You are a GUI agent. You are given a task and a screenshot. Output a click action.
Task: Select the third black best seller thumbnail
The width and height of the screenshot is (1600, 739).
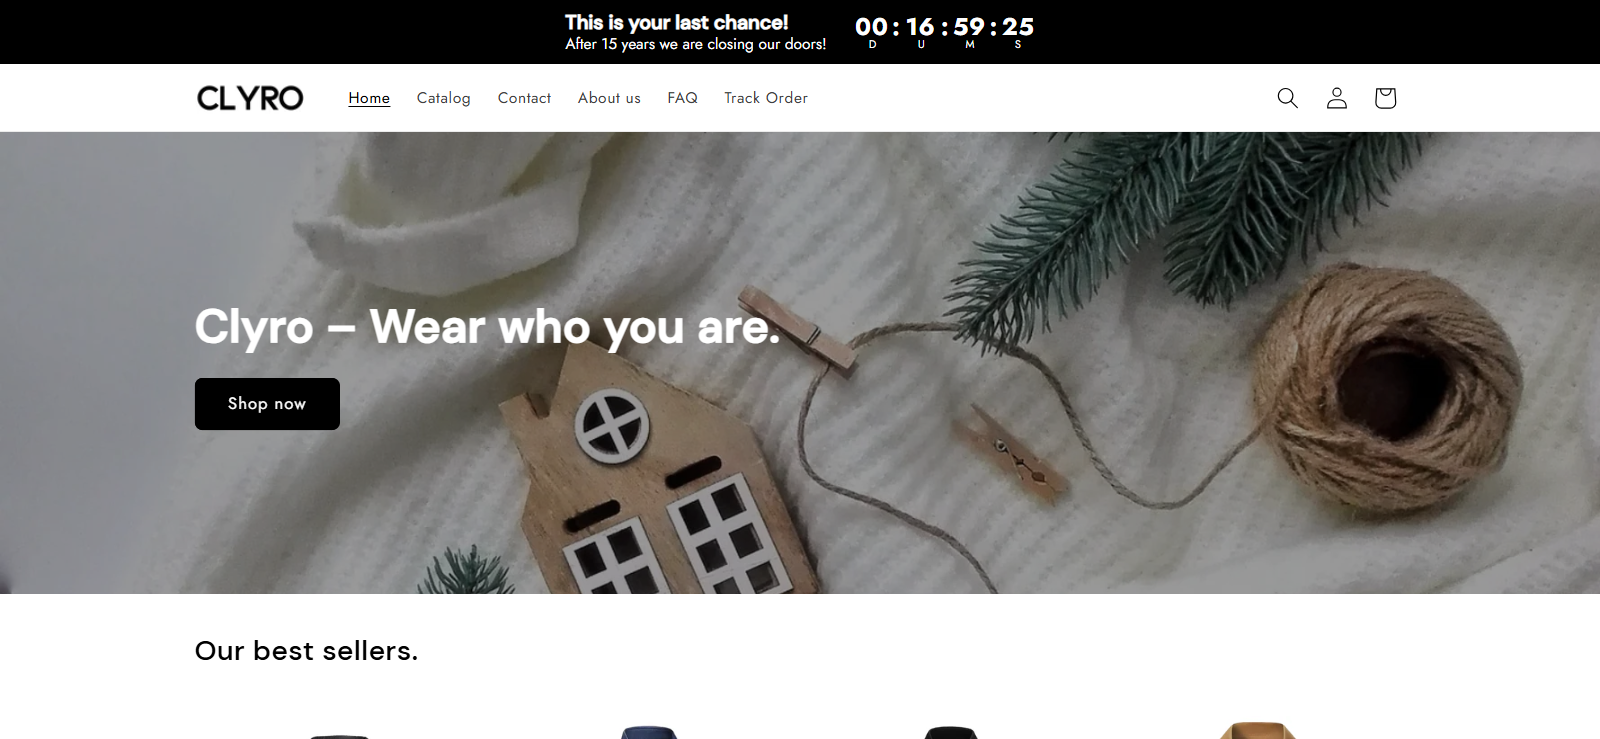[x=951, y=733]
